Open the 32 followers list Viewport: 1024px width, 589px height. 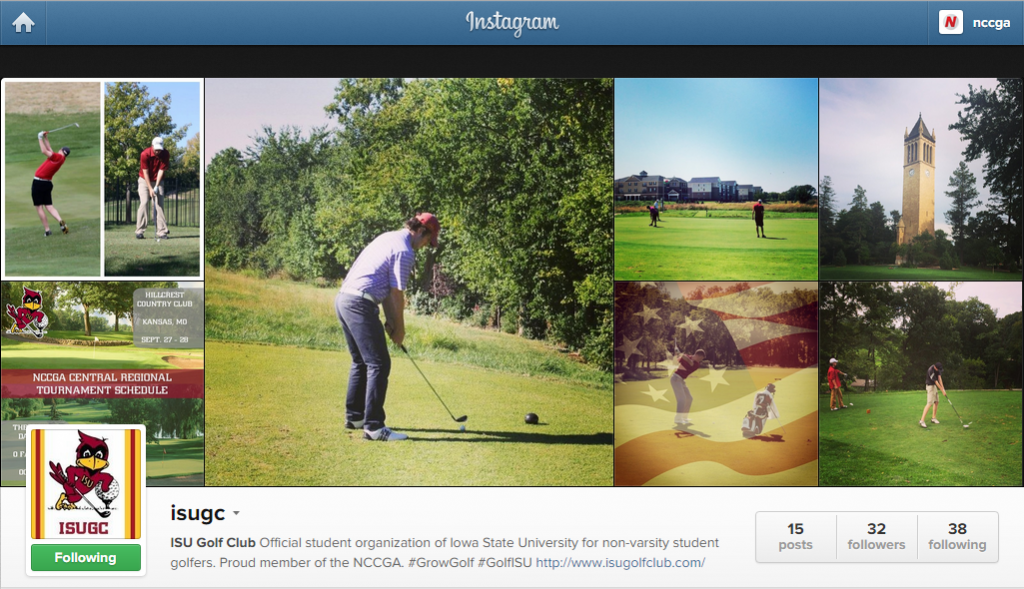(876, 536)
